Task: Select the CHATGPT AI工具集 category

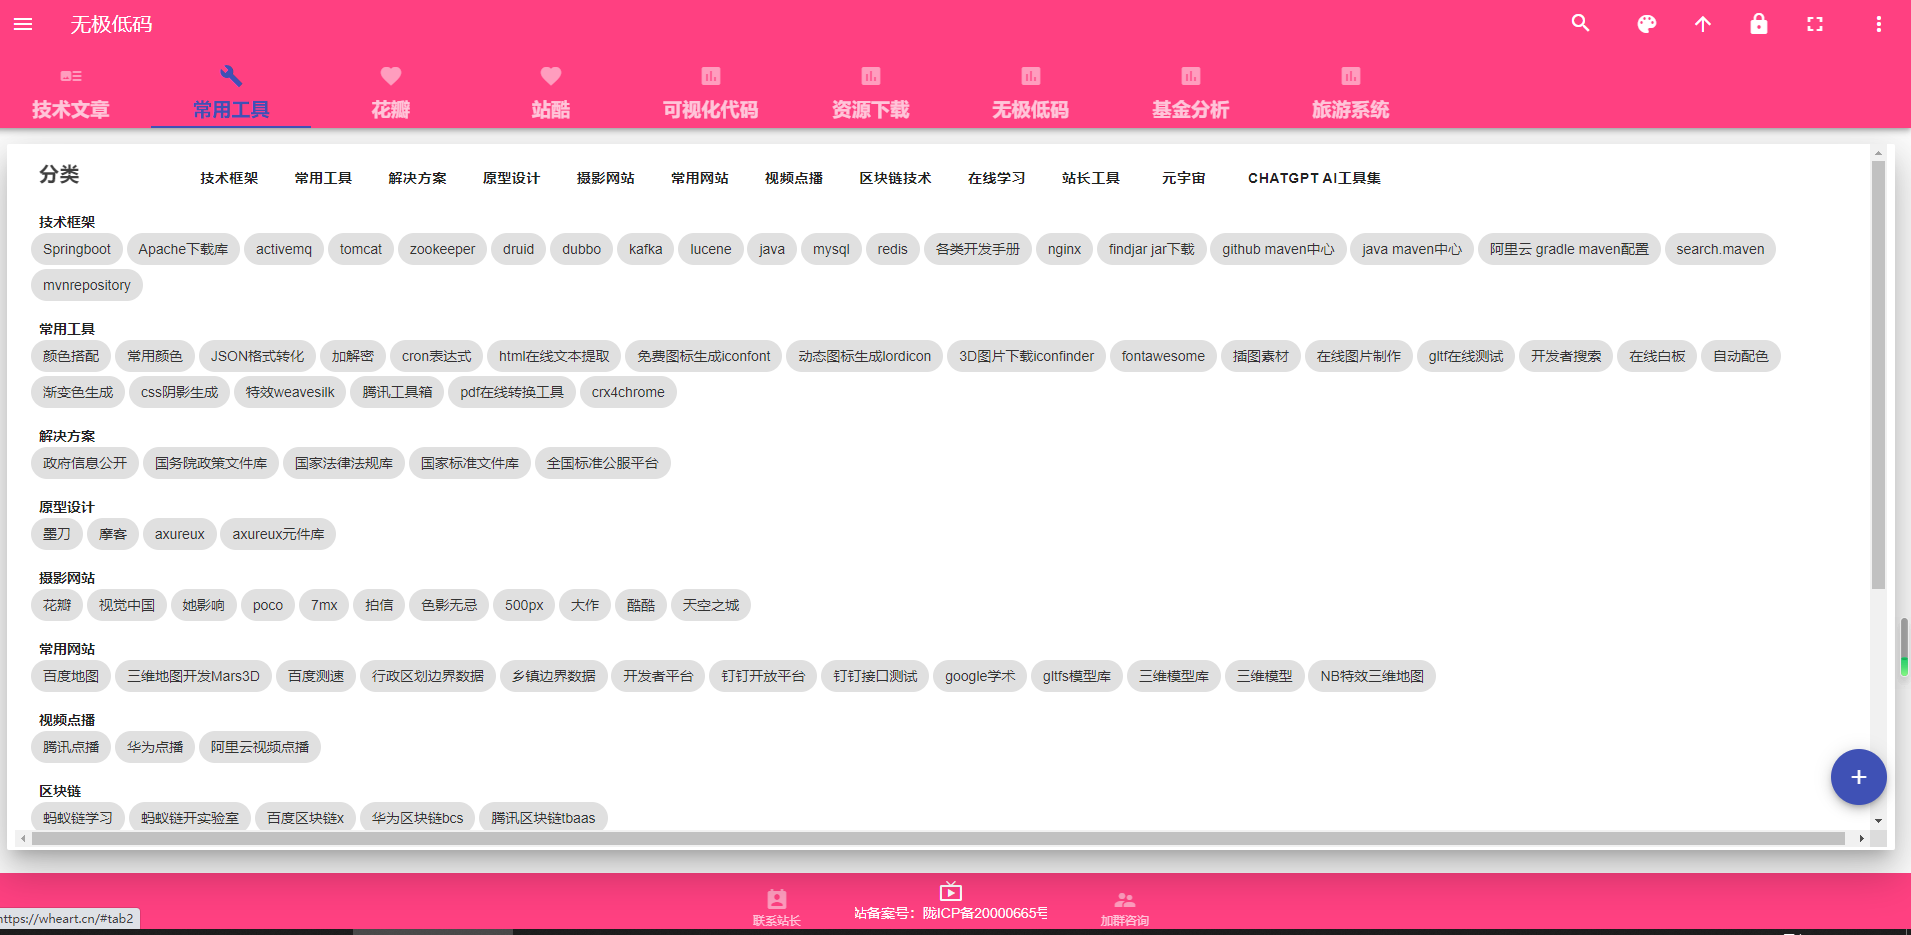Action: 1313,178
